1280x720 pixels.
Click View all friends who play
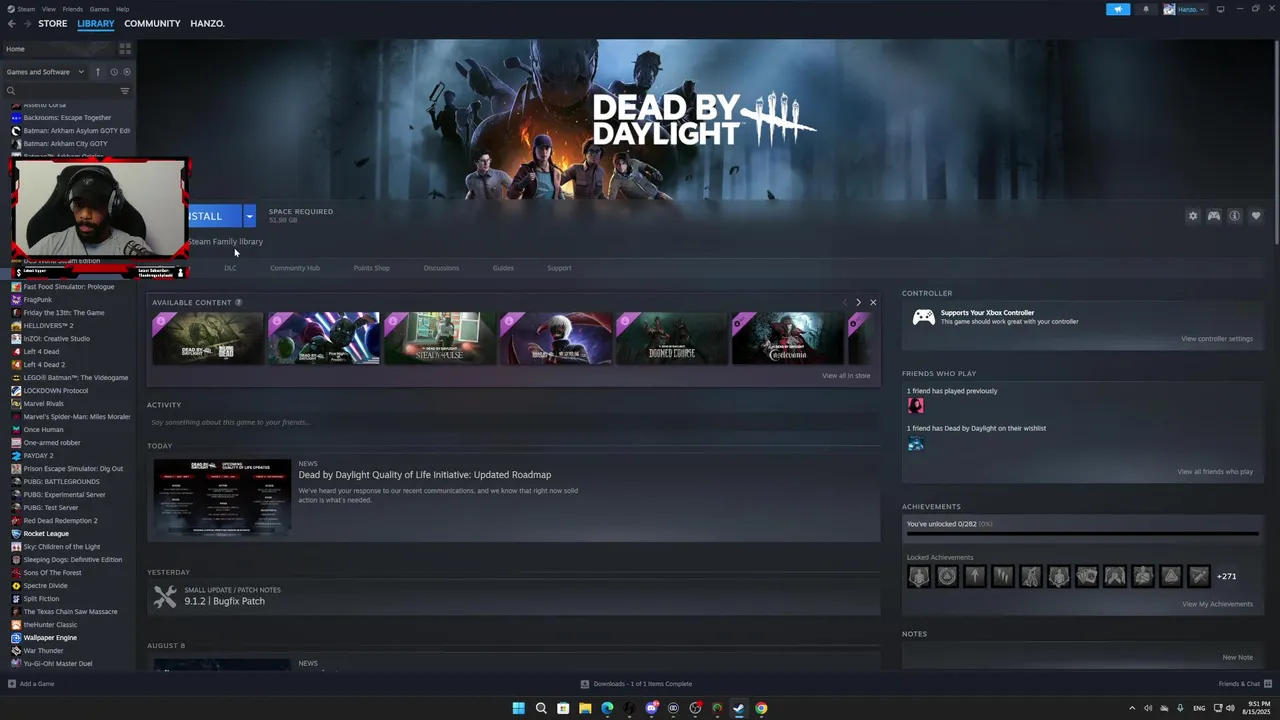[1215, 472]
